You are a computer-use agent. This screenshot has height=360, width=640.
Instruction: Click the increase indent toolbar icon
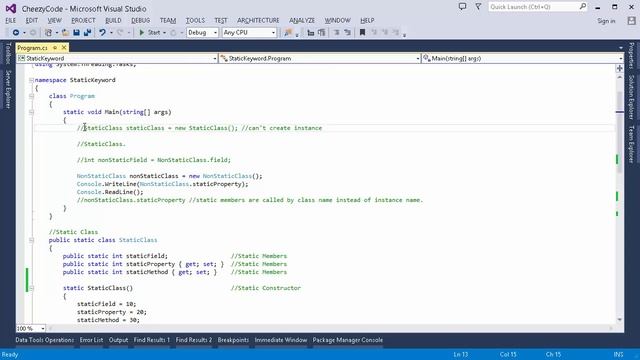point(322,32)
